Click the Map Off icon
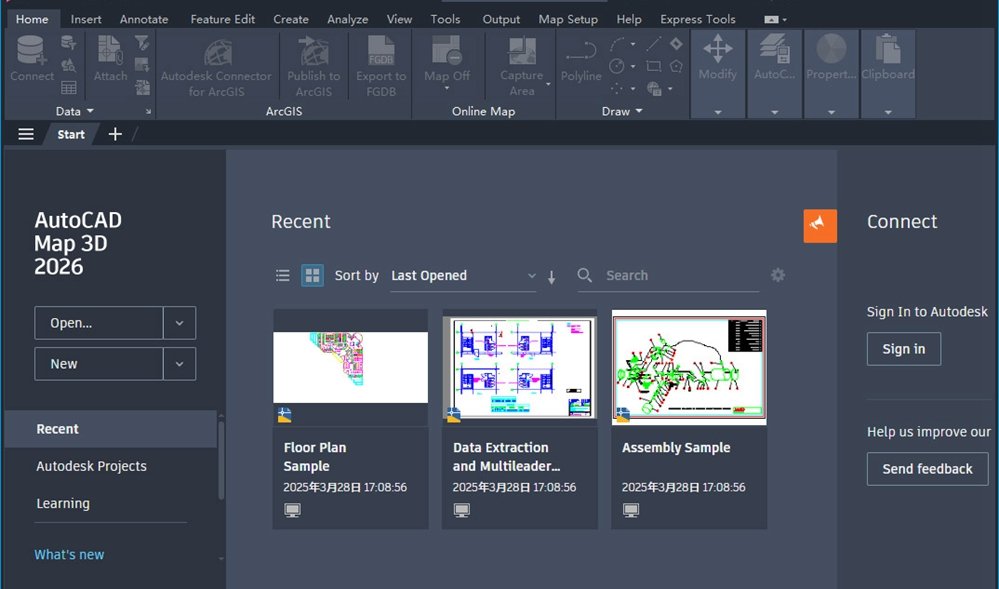The height and width of the screenshot is (589, 999). 447,50
